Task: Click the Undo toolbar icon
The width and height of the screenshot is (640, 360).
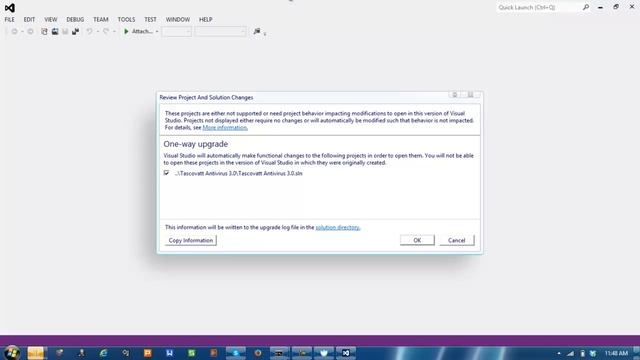Action: (89, 31)
